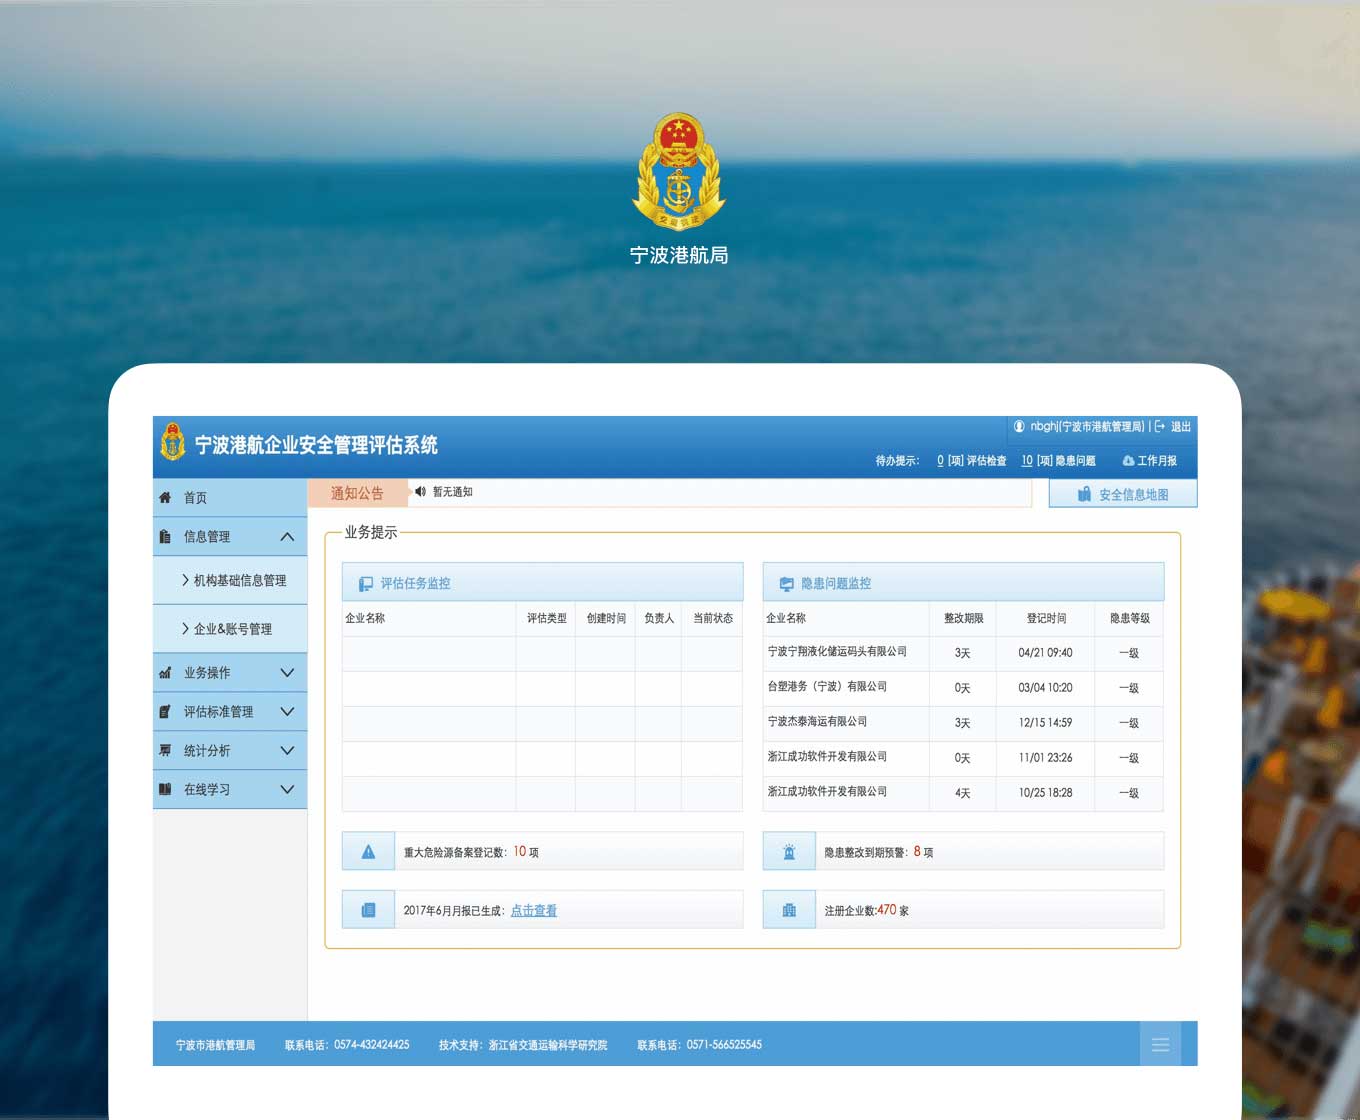Open the 安全信息地图 button
The height and width of the screenshot is (1120, 1360).
[x=1122, y=494]
